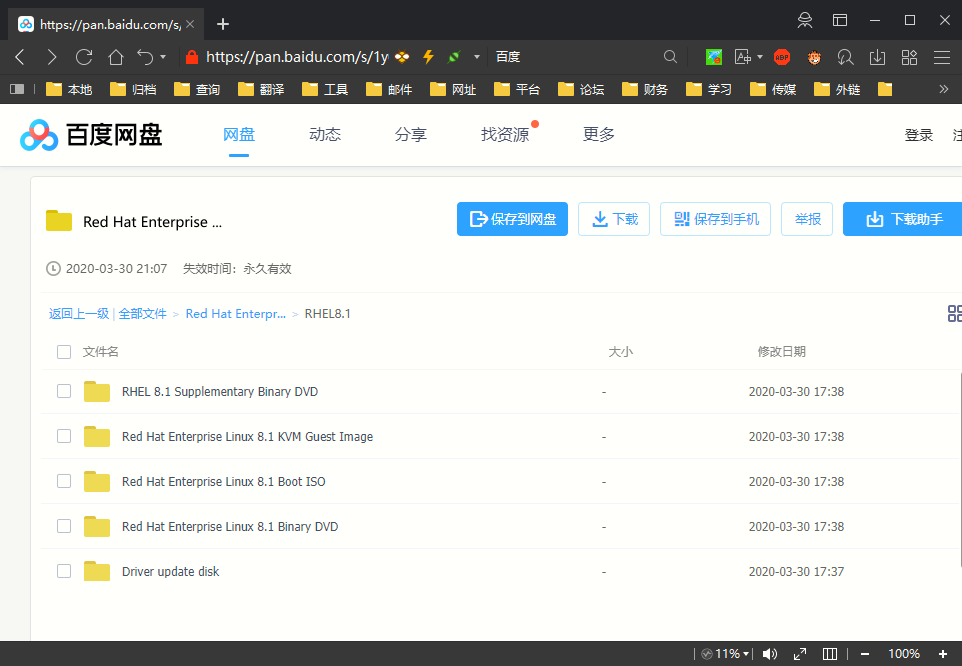Open the RHEL 8.1 Supplementary Binary DVD folder
The height and width of the screenshot is (666, 962).
tap(220, 392)
